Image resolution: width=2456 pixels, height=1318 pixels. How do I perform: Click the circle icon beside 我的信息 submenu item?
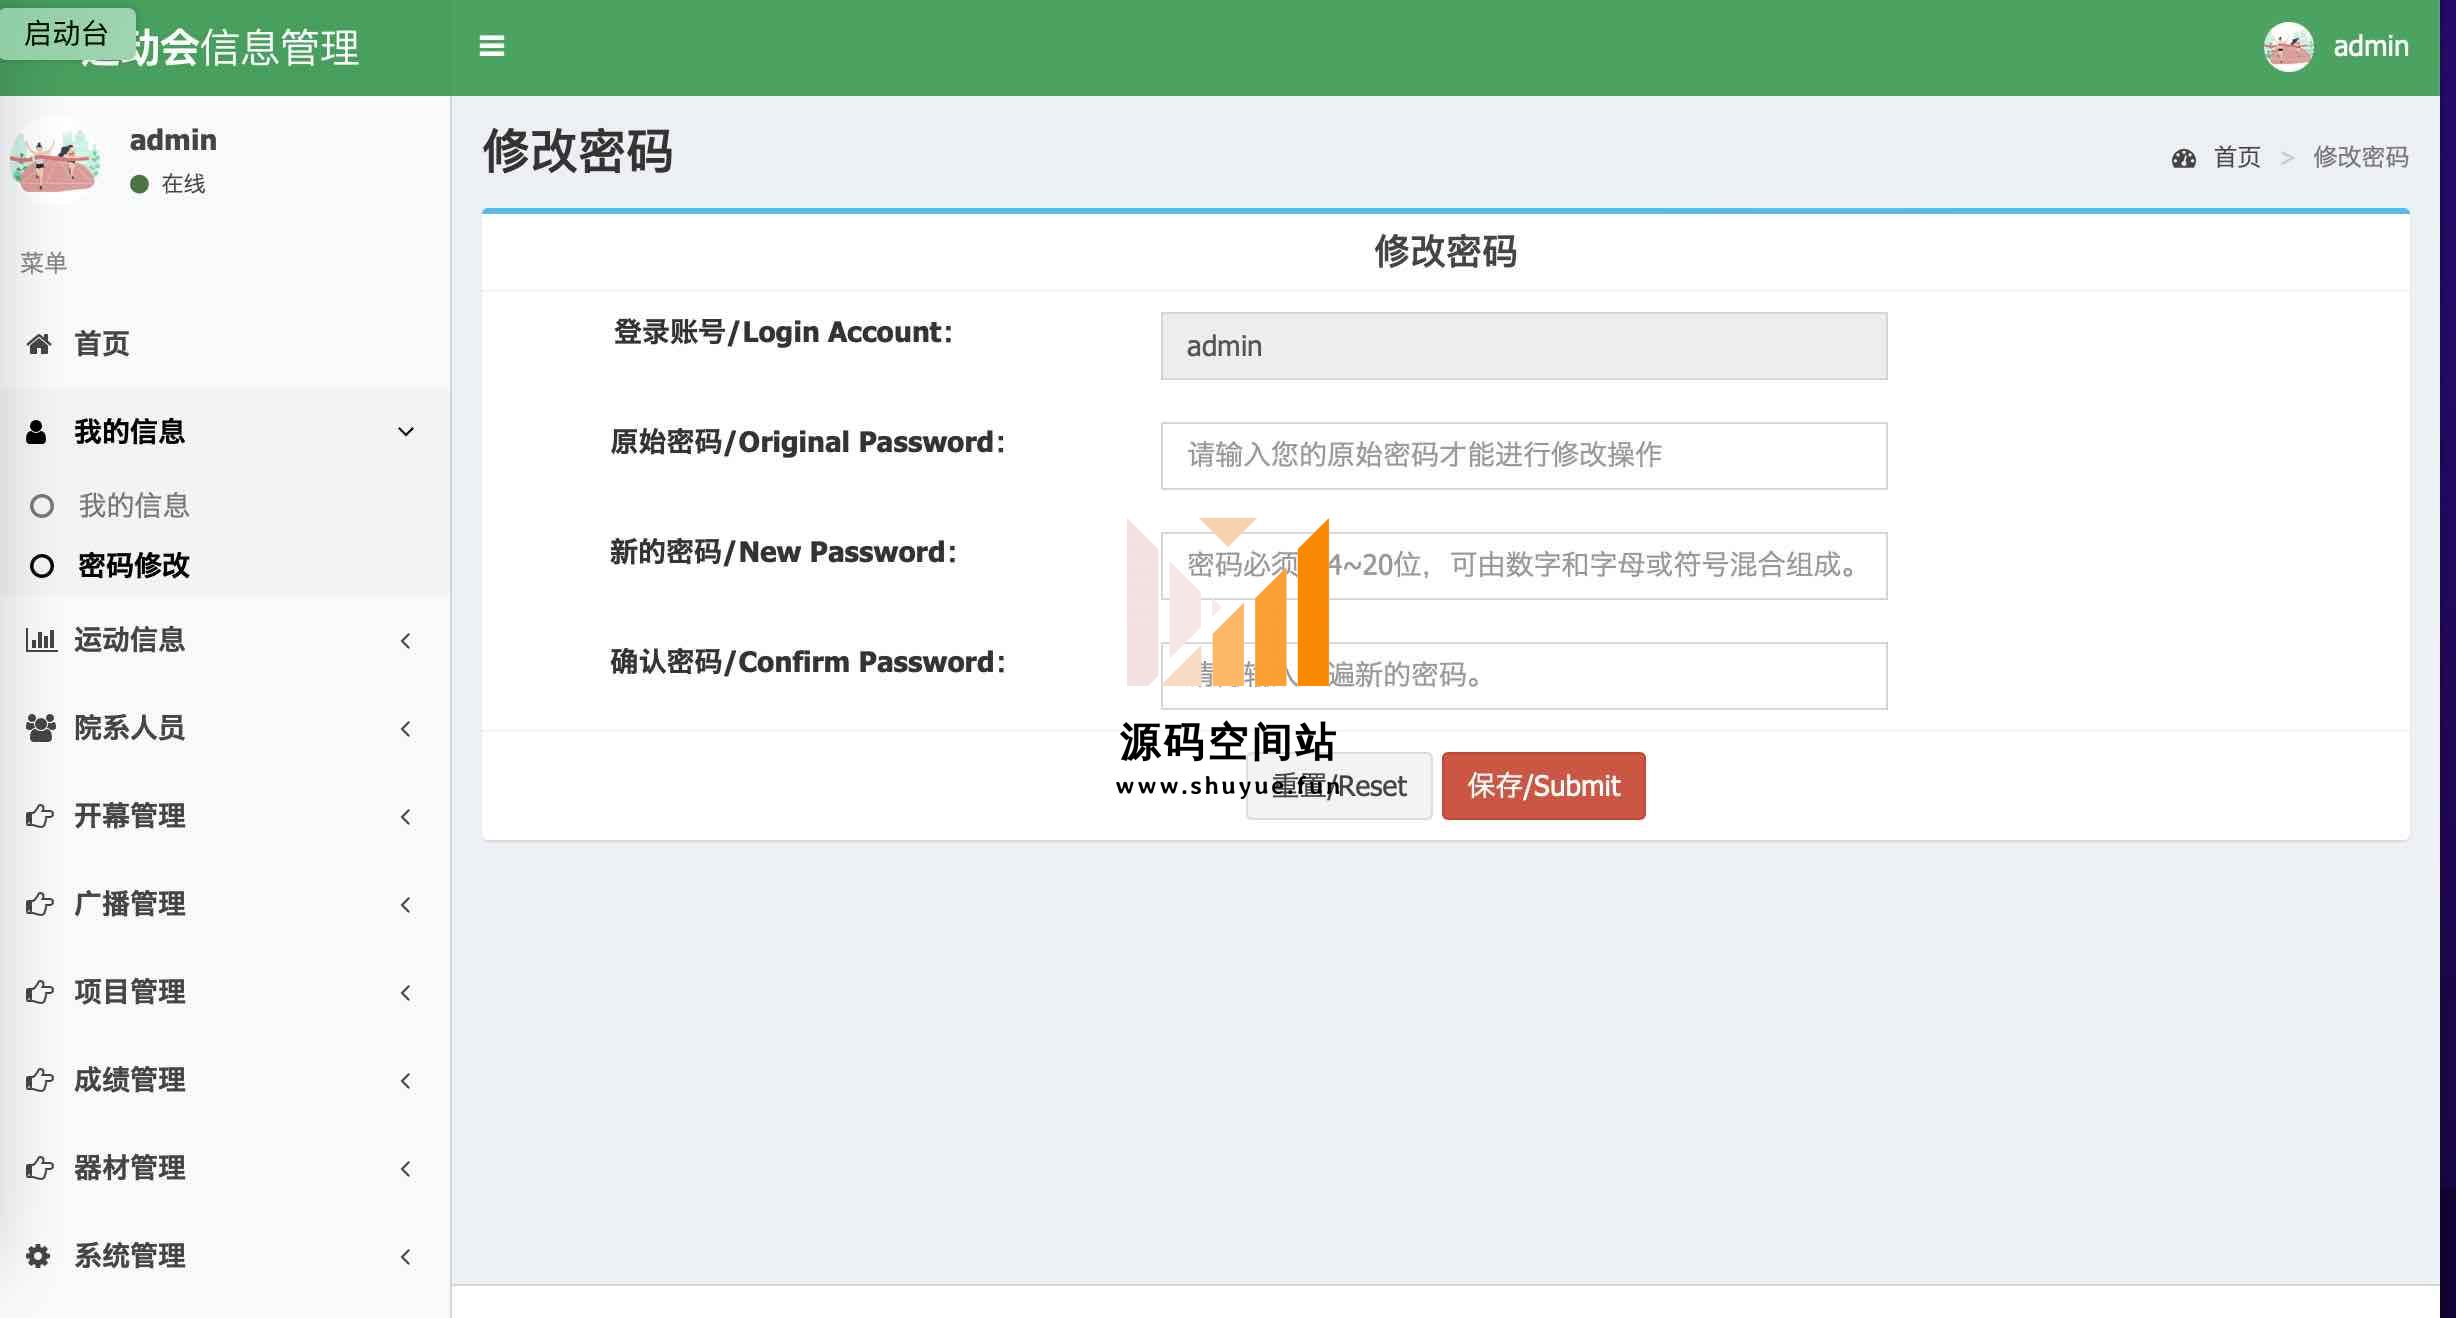click(42, 506)
